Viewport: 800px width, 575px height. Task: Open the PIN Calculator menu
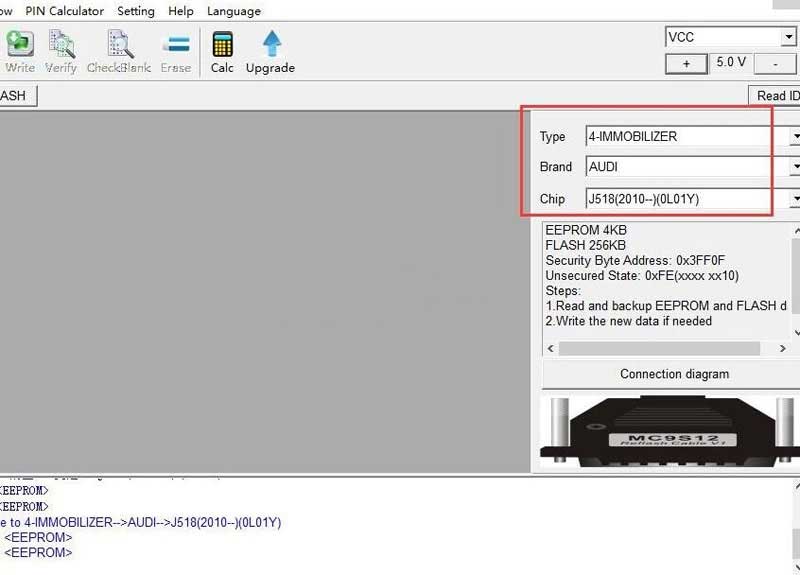(64, 11)
